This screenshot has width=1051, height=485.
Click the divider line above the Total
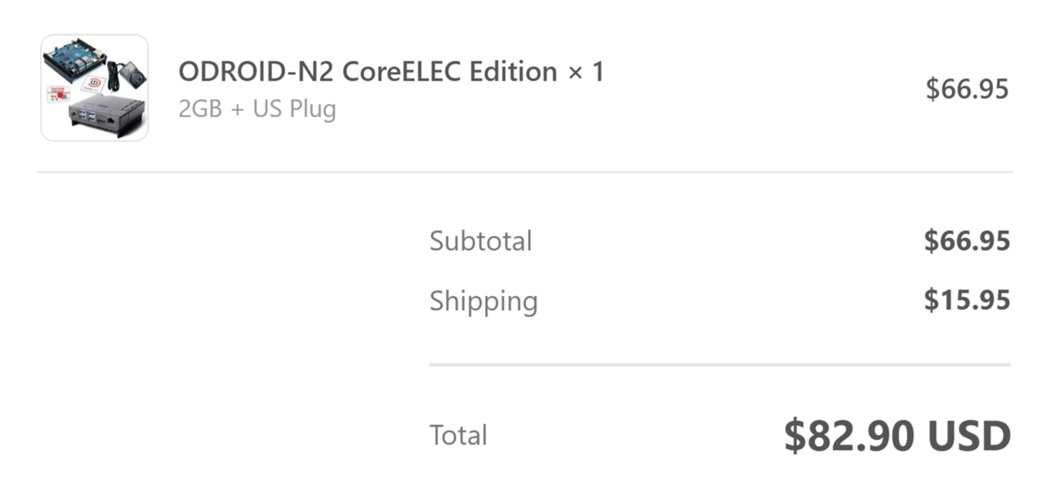pyautogui.click(x=720, y=365)
